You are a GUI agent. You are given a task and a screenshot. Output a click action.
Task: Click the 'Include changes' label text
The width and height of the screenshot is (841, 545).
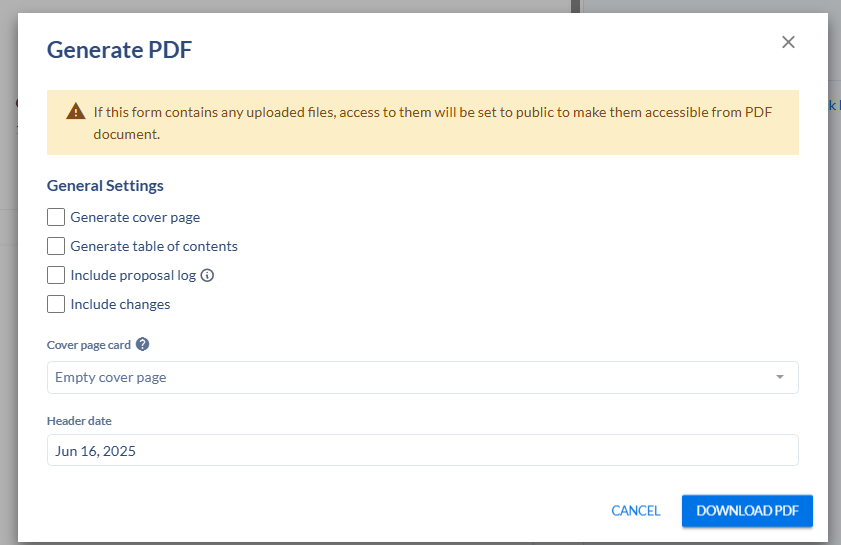point(120,304)
